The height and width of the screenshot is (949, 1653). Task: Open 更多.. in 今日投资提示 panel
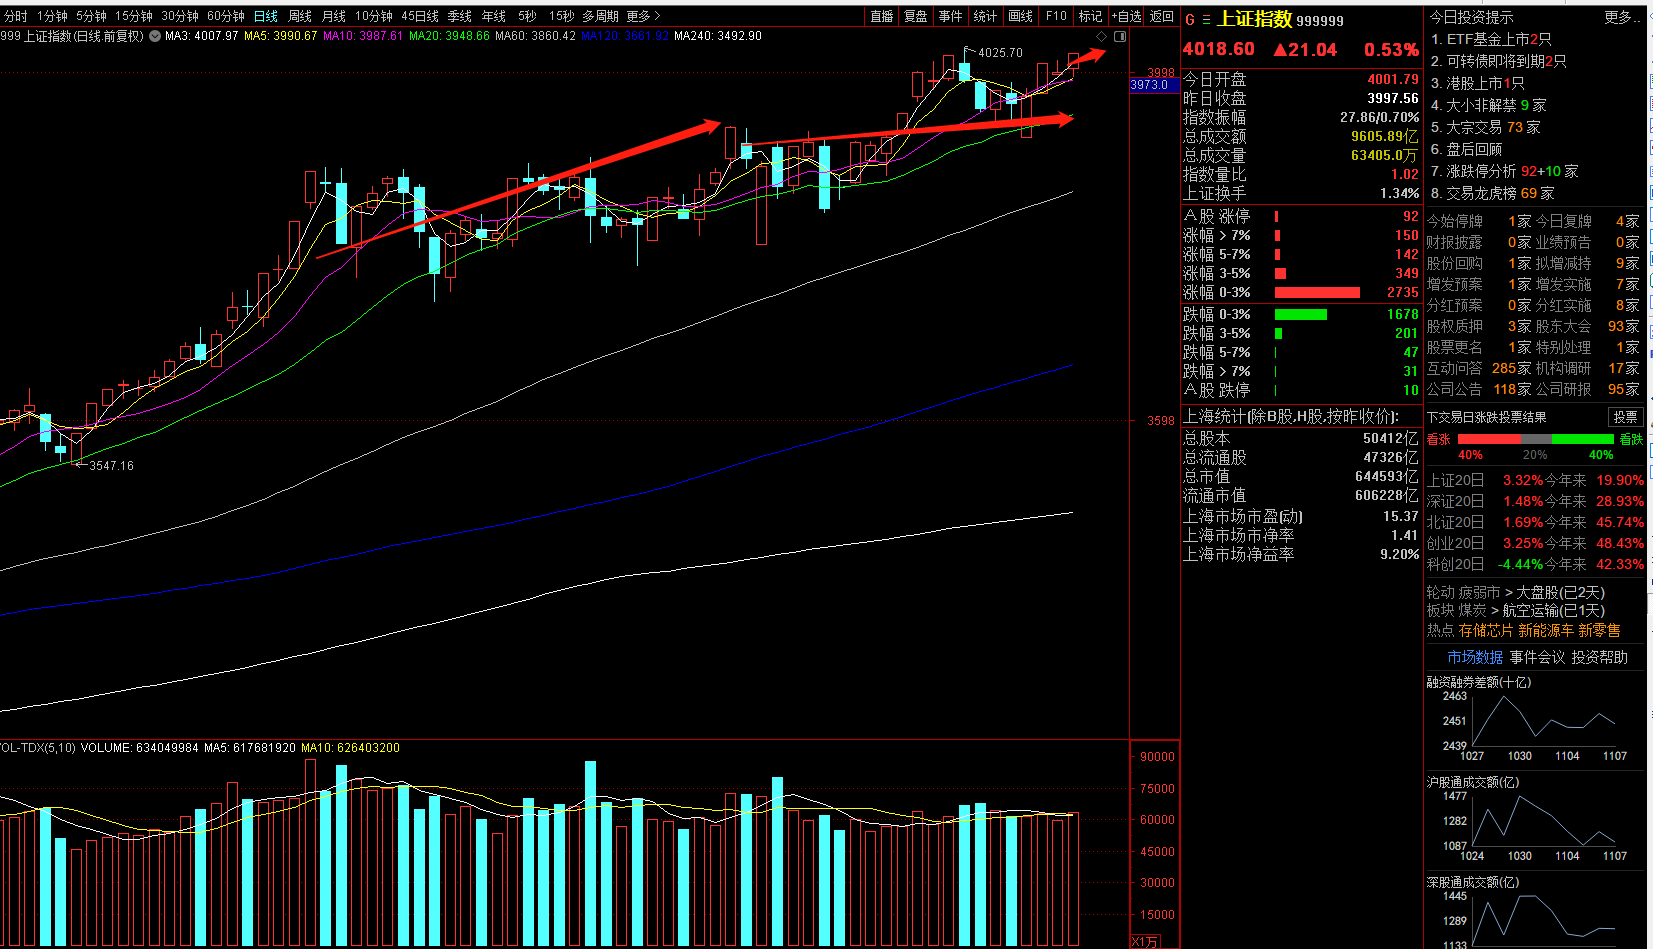[x=1623, y=17]
